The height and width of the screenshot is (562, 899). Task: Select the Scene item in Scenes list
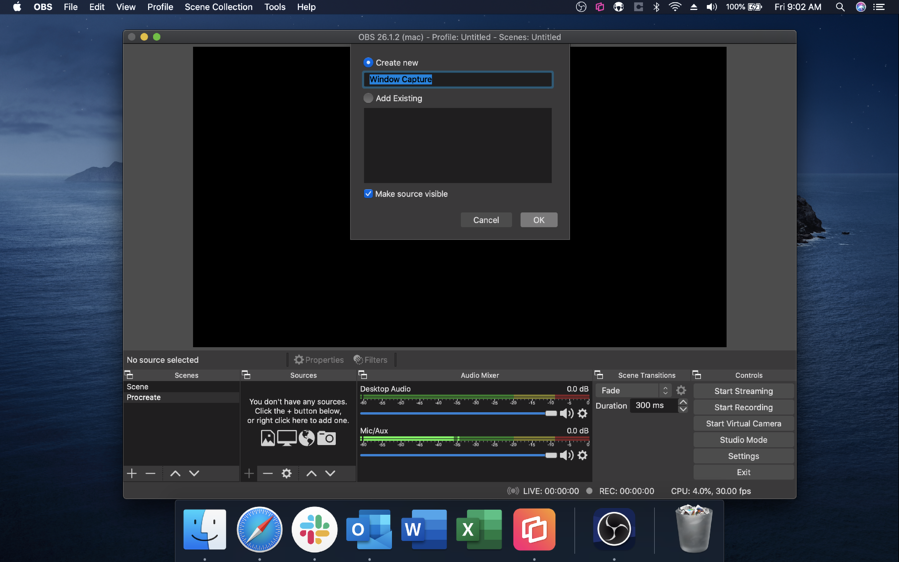[x=182, y=387]
